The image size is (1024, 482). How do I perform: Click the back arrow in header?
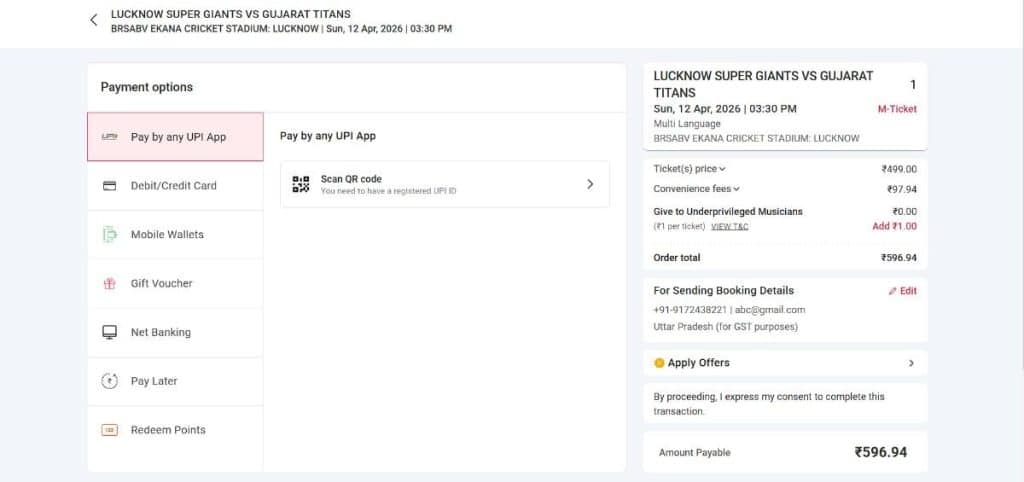tap(94, 20)
